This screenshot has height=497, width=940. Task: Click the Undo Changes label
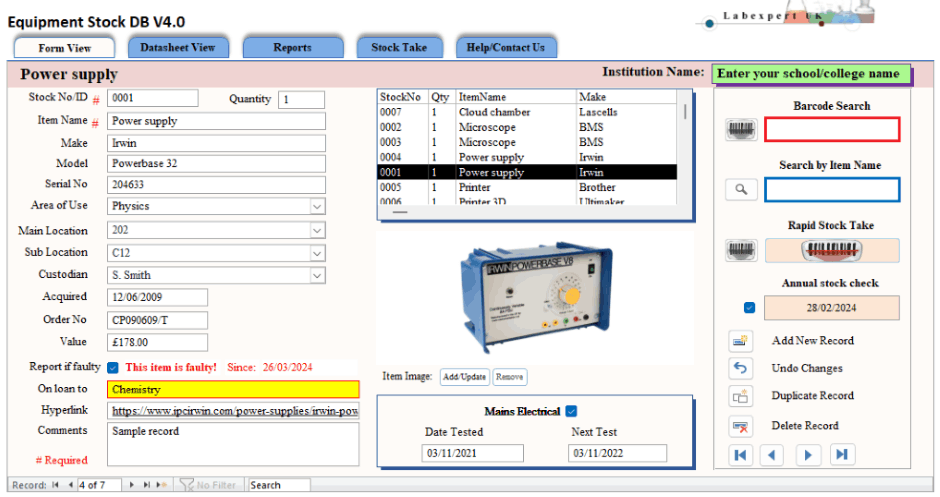coord(807,368)
